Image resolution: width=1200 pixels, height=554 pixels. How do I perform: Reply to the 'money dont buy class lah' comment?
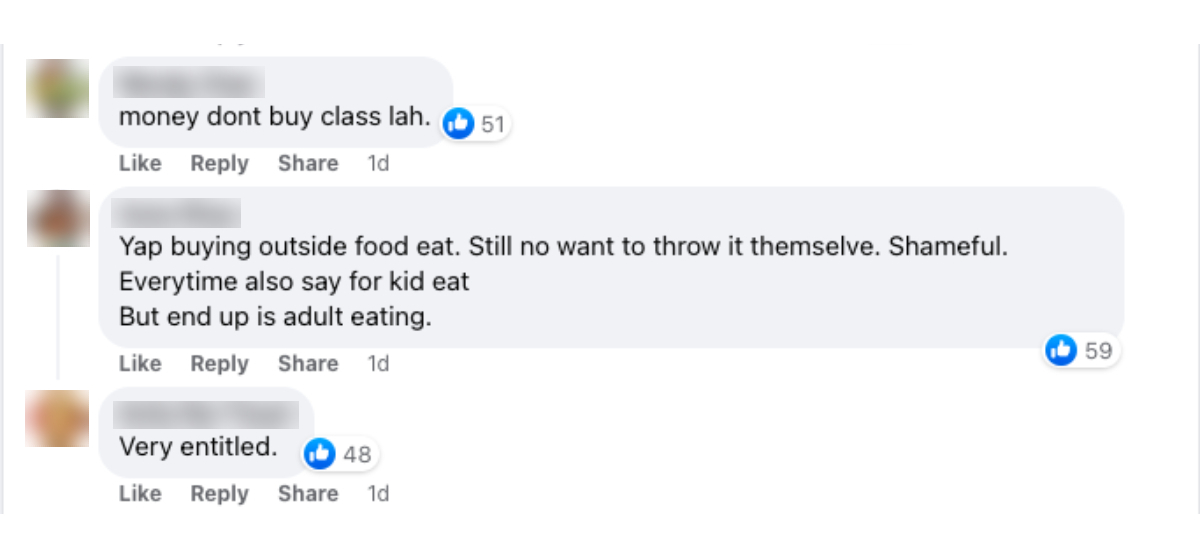[219, 163]
